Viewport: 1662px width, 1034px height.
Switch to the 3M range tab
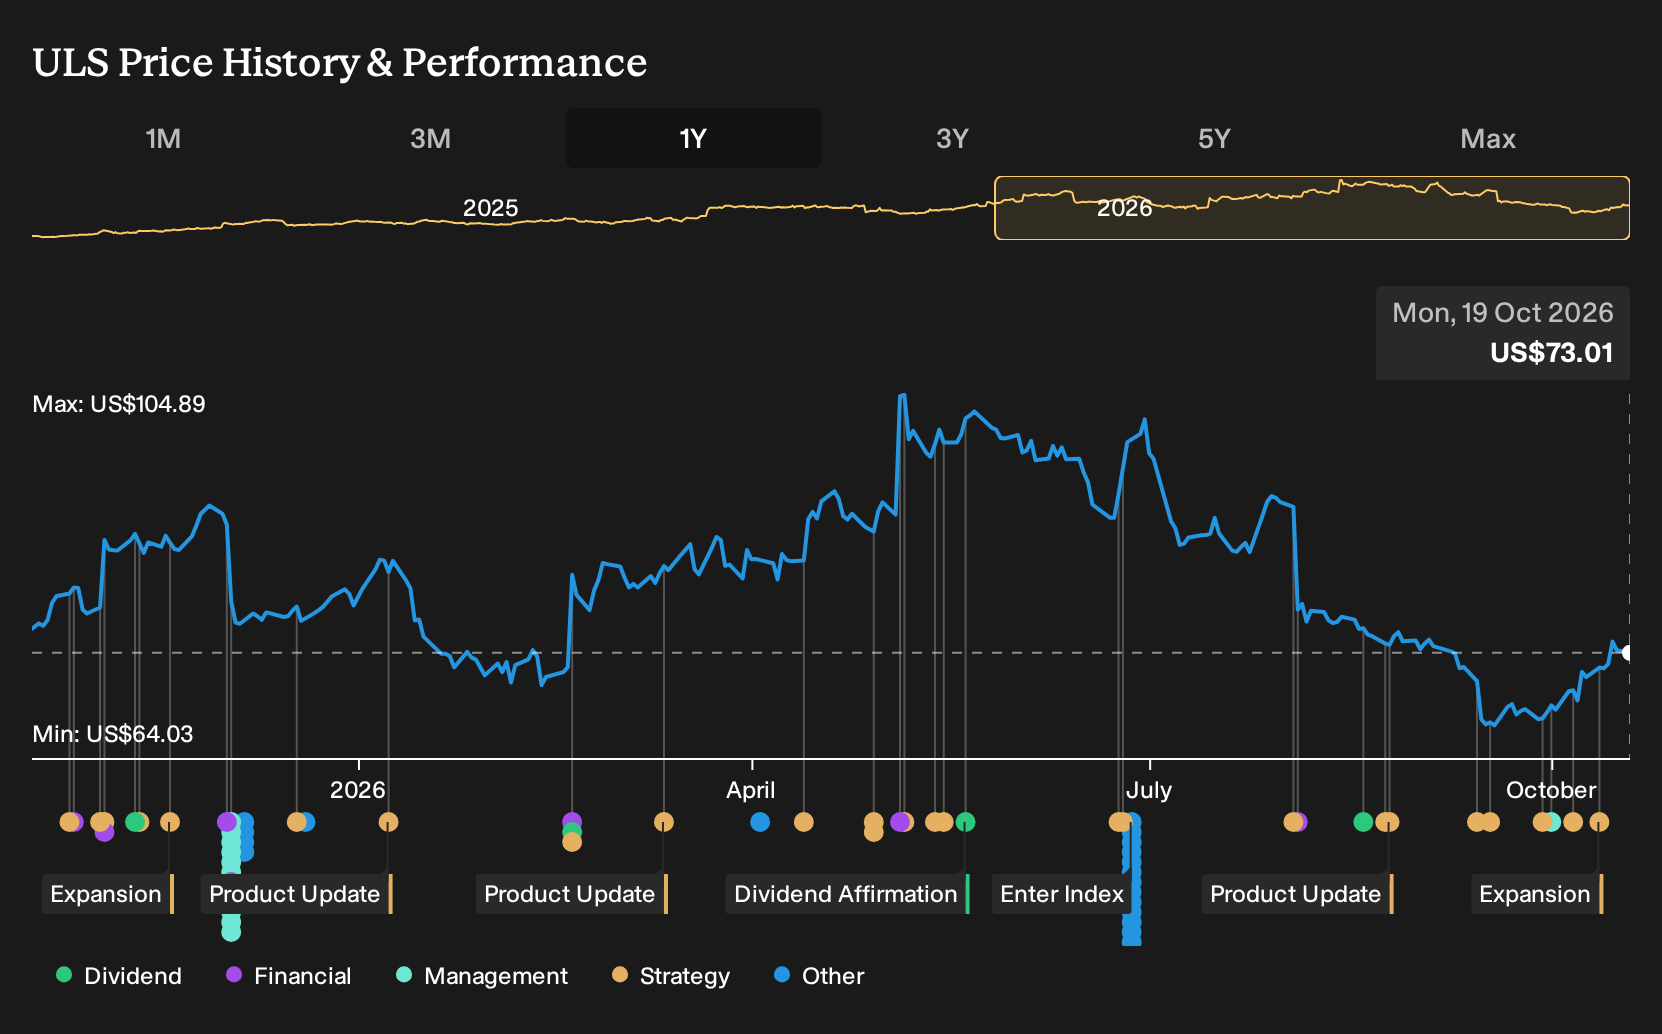430,138
